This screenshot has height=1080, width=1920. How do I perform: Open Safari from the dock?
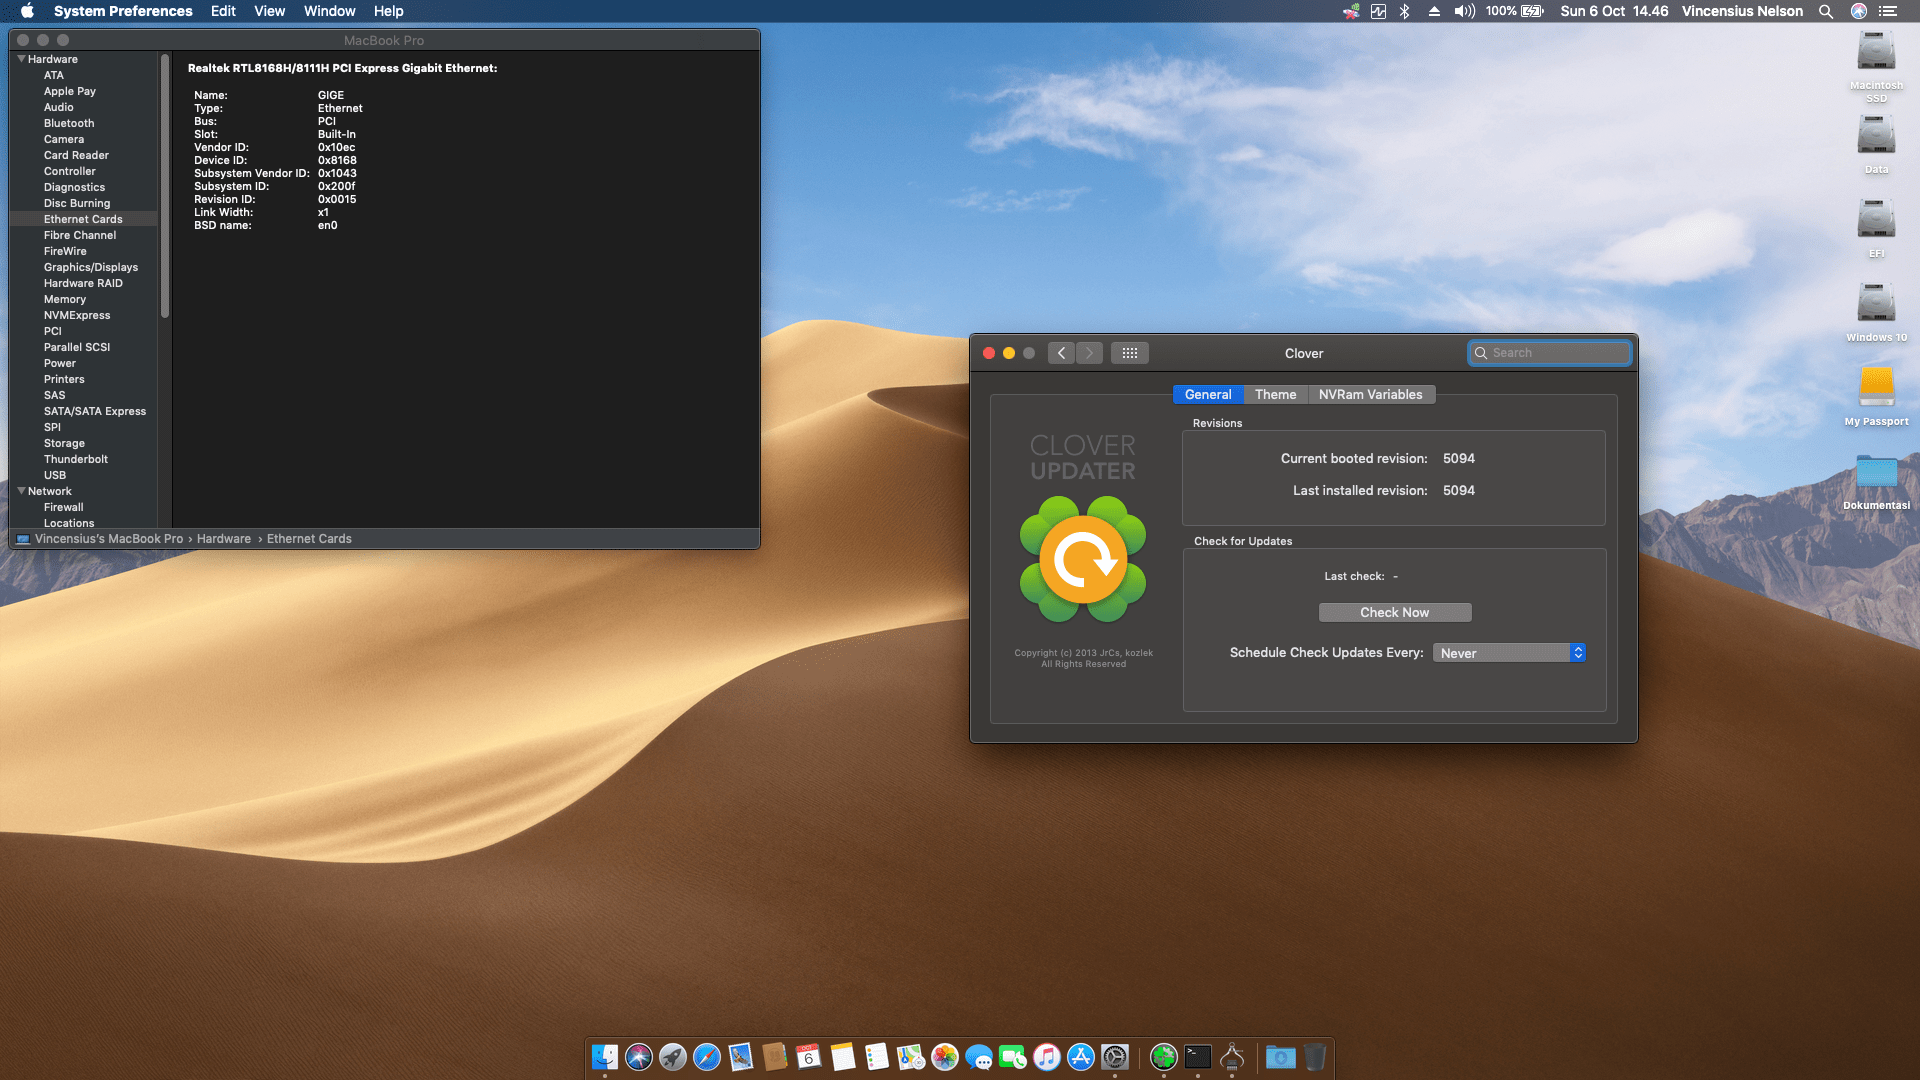point(707,1057)
